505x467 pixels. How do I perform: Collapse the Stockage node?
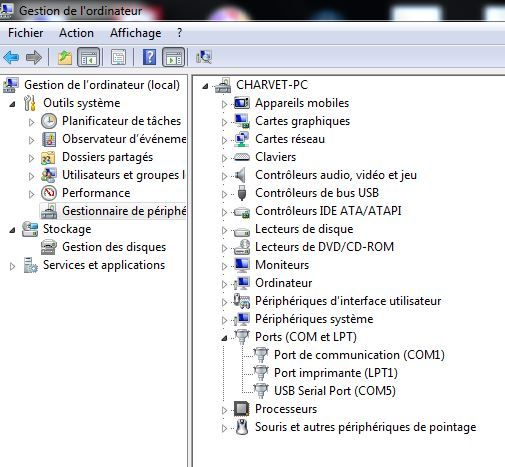12,230
